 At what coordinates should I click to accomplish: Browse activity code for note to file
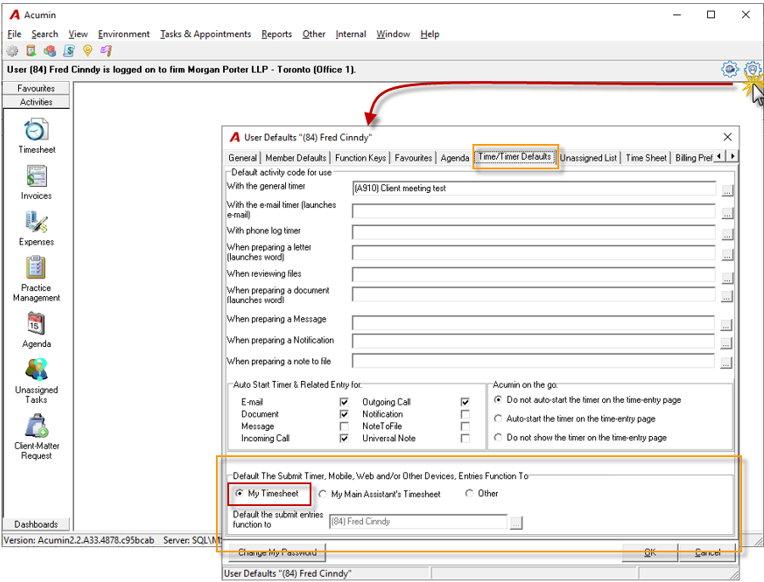click(726, 363)
